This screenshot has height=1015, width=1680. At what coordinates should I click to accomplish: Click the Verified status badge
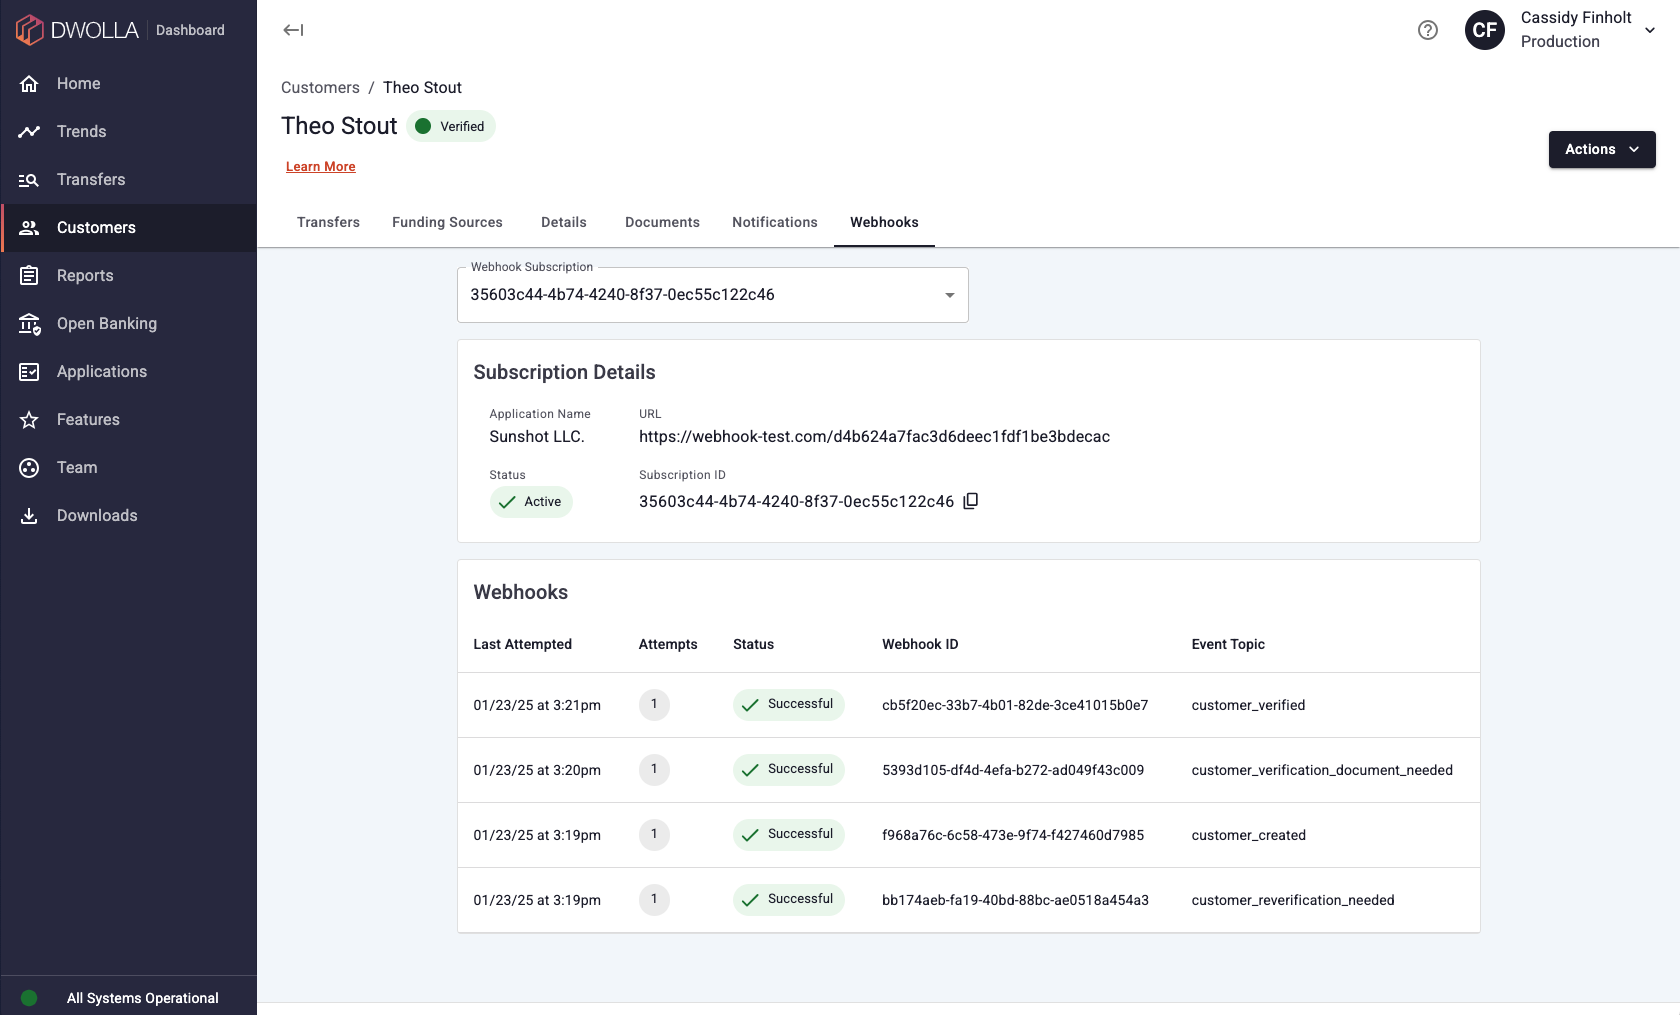click(x=451, y=126)
